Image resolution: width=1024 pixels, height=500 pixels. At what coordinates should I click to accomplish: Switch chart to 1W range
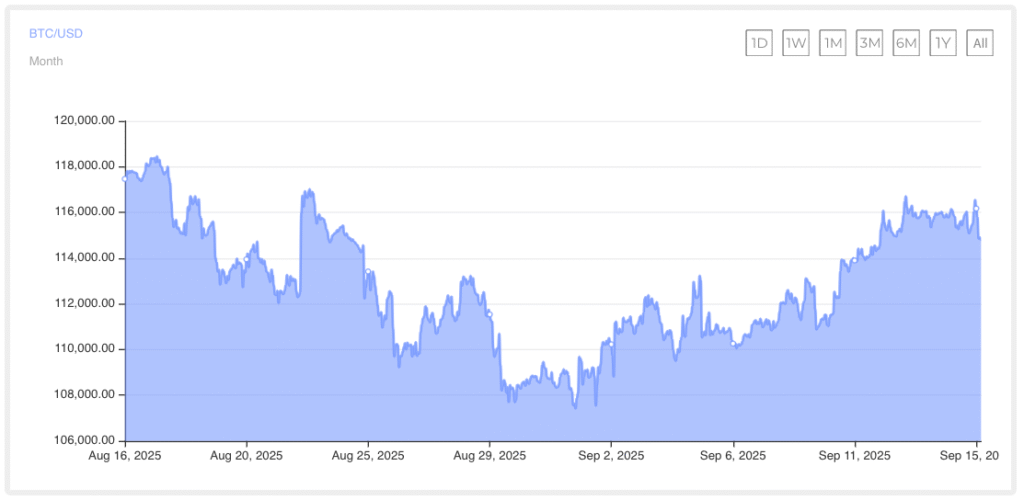(796, 44)
